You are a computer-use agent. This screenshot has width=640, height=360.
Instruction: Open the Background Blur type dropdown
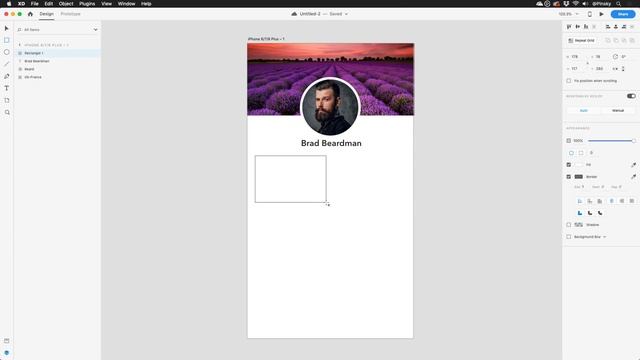[x=604, y=237]
